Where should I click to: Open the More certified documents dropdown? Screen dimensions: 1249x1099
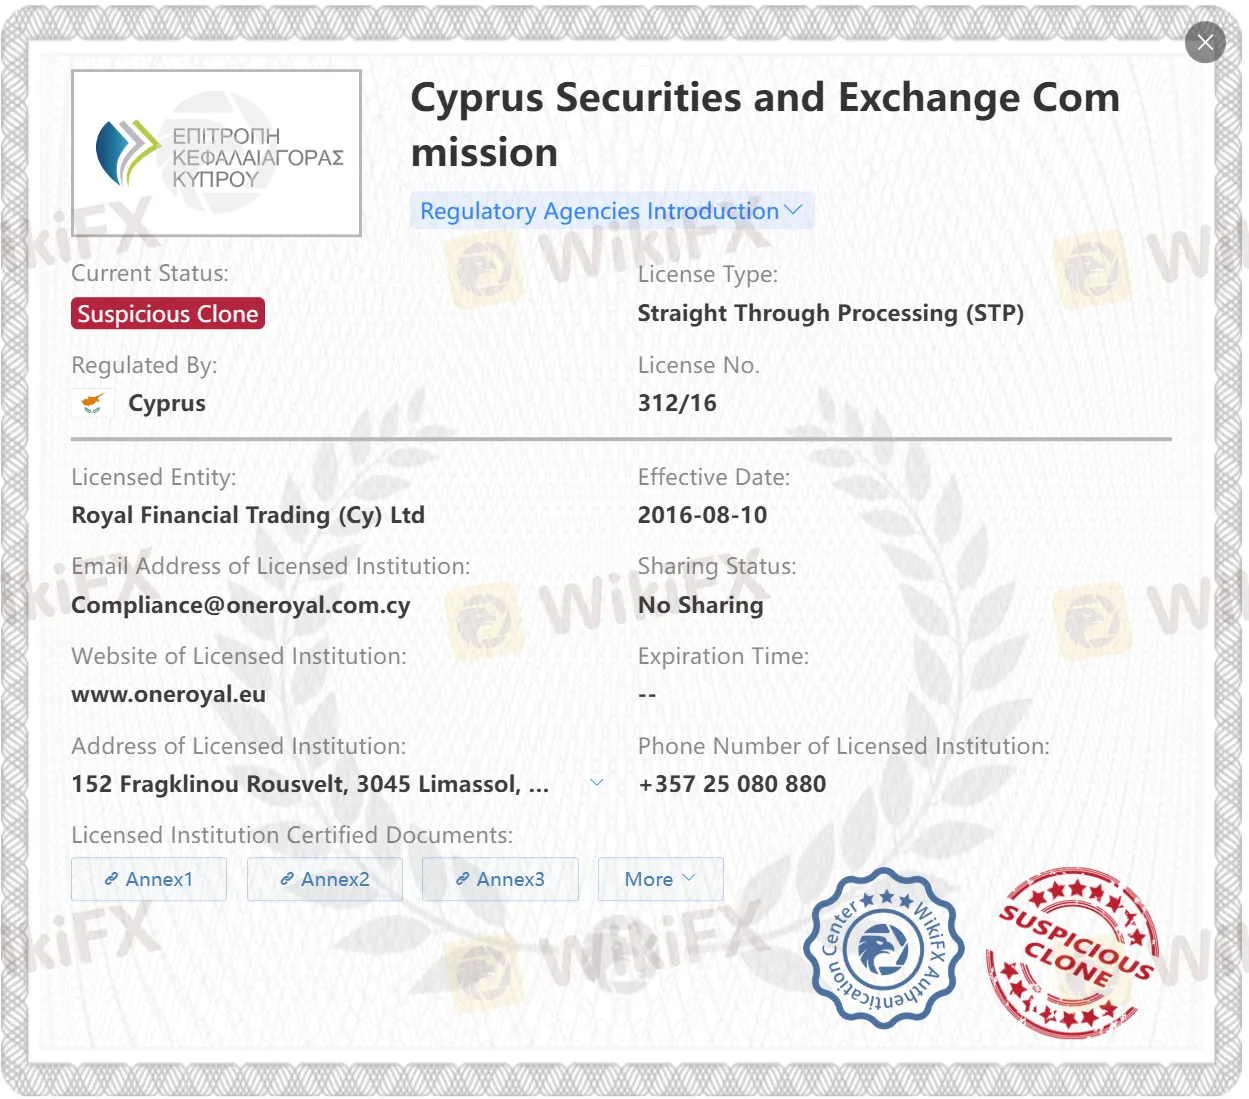660,878
